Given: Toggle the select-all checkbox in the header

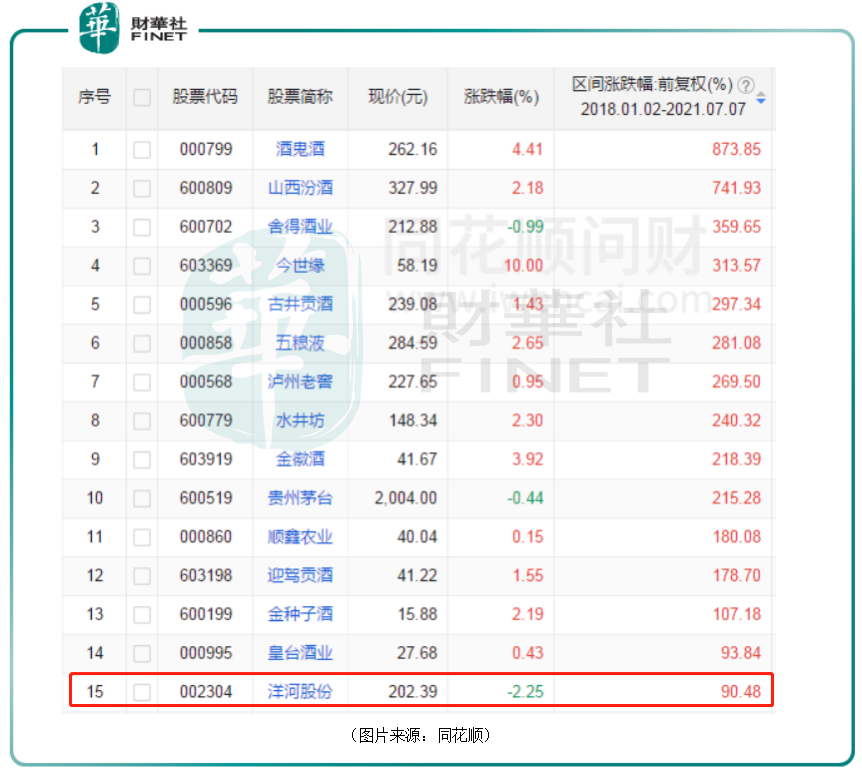Looking at the screenshot, I should [142, 97].
